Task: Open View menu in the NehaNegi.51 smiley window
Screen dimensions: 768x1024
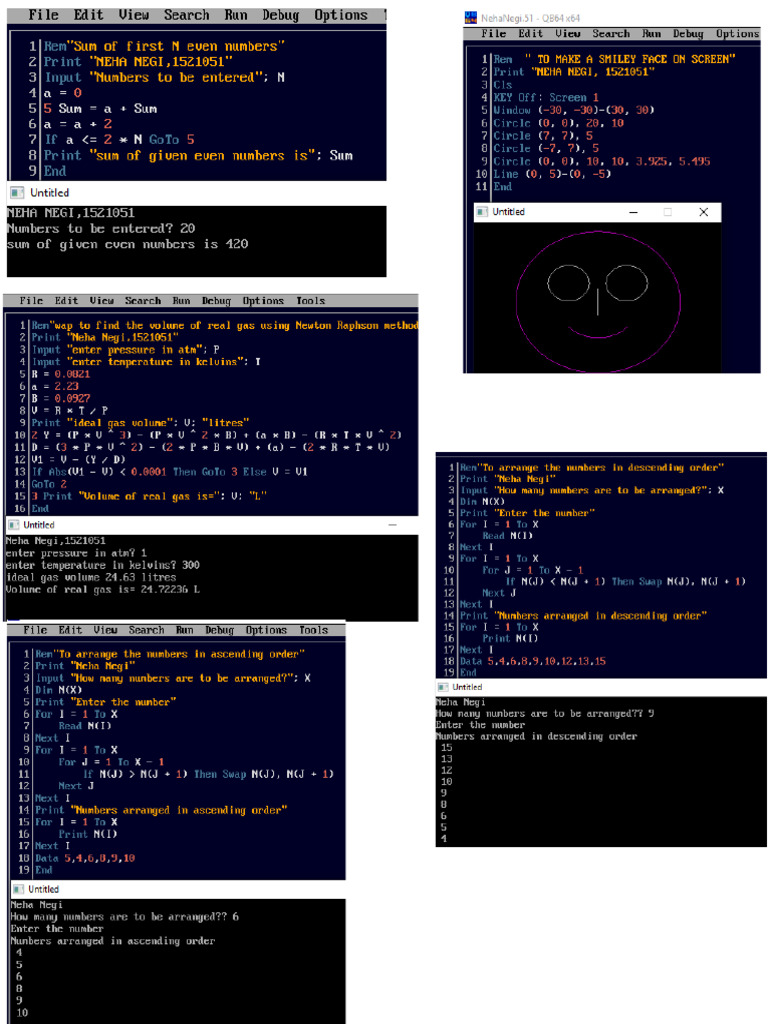Action: [x=568, y=33]
